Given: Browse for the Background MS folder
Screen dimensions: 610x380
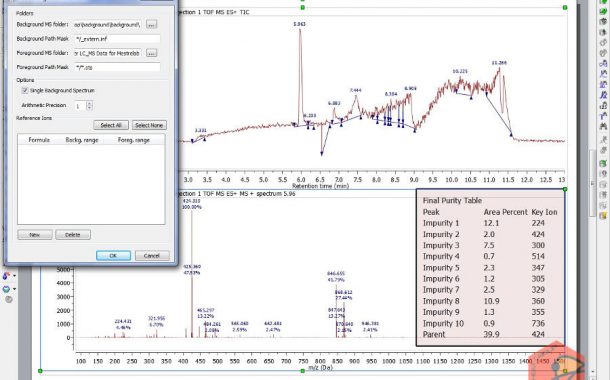Looking at the screenshot, I should pos(151,24).
